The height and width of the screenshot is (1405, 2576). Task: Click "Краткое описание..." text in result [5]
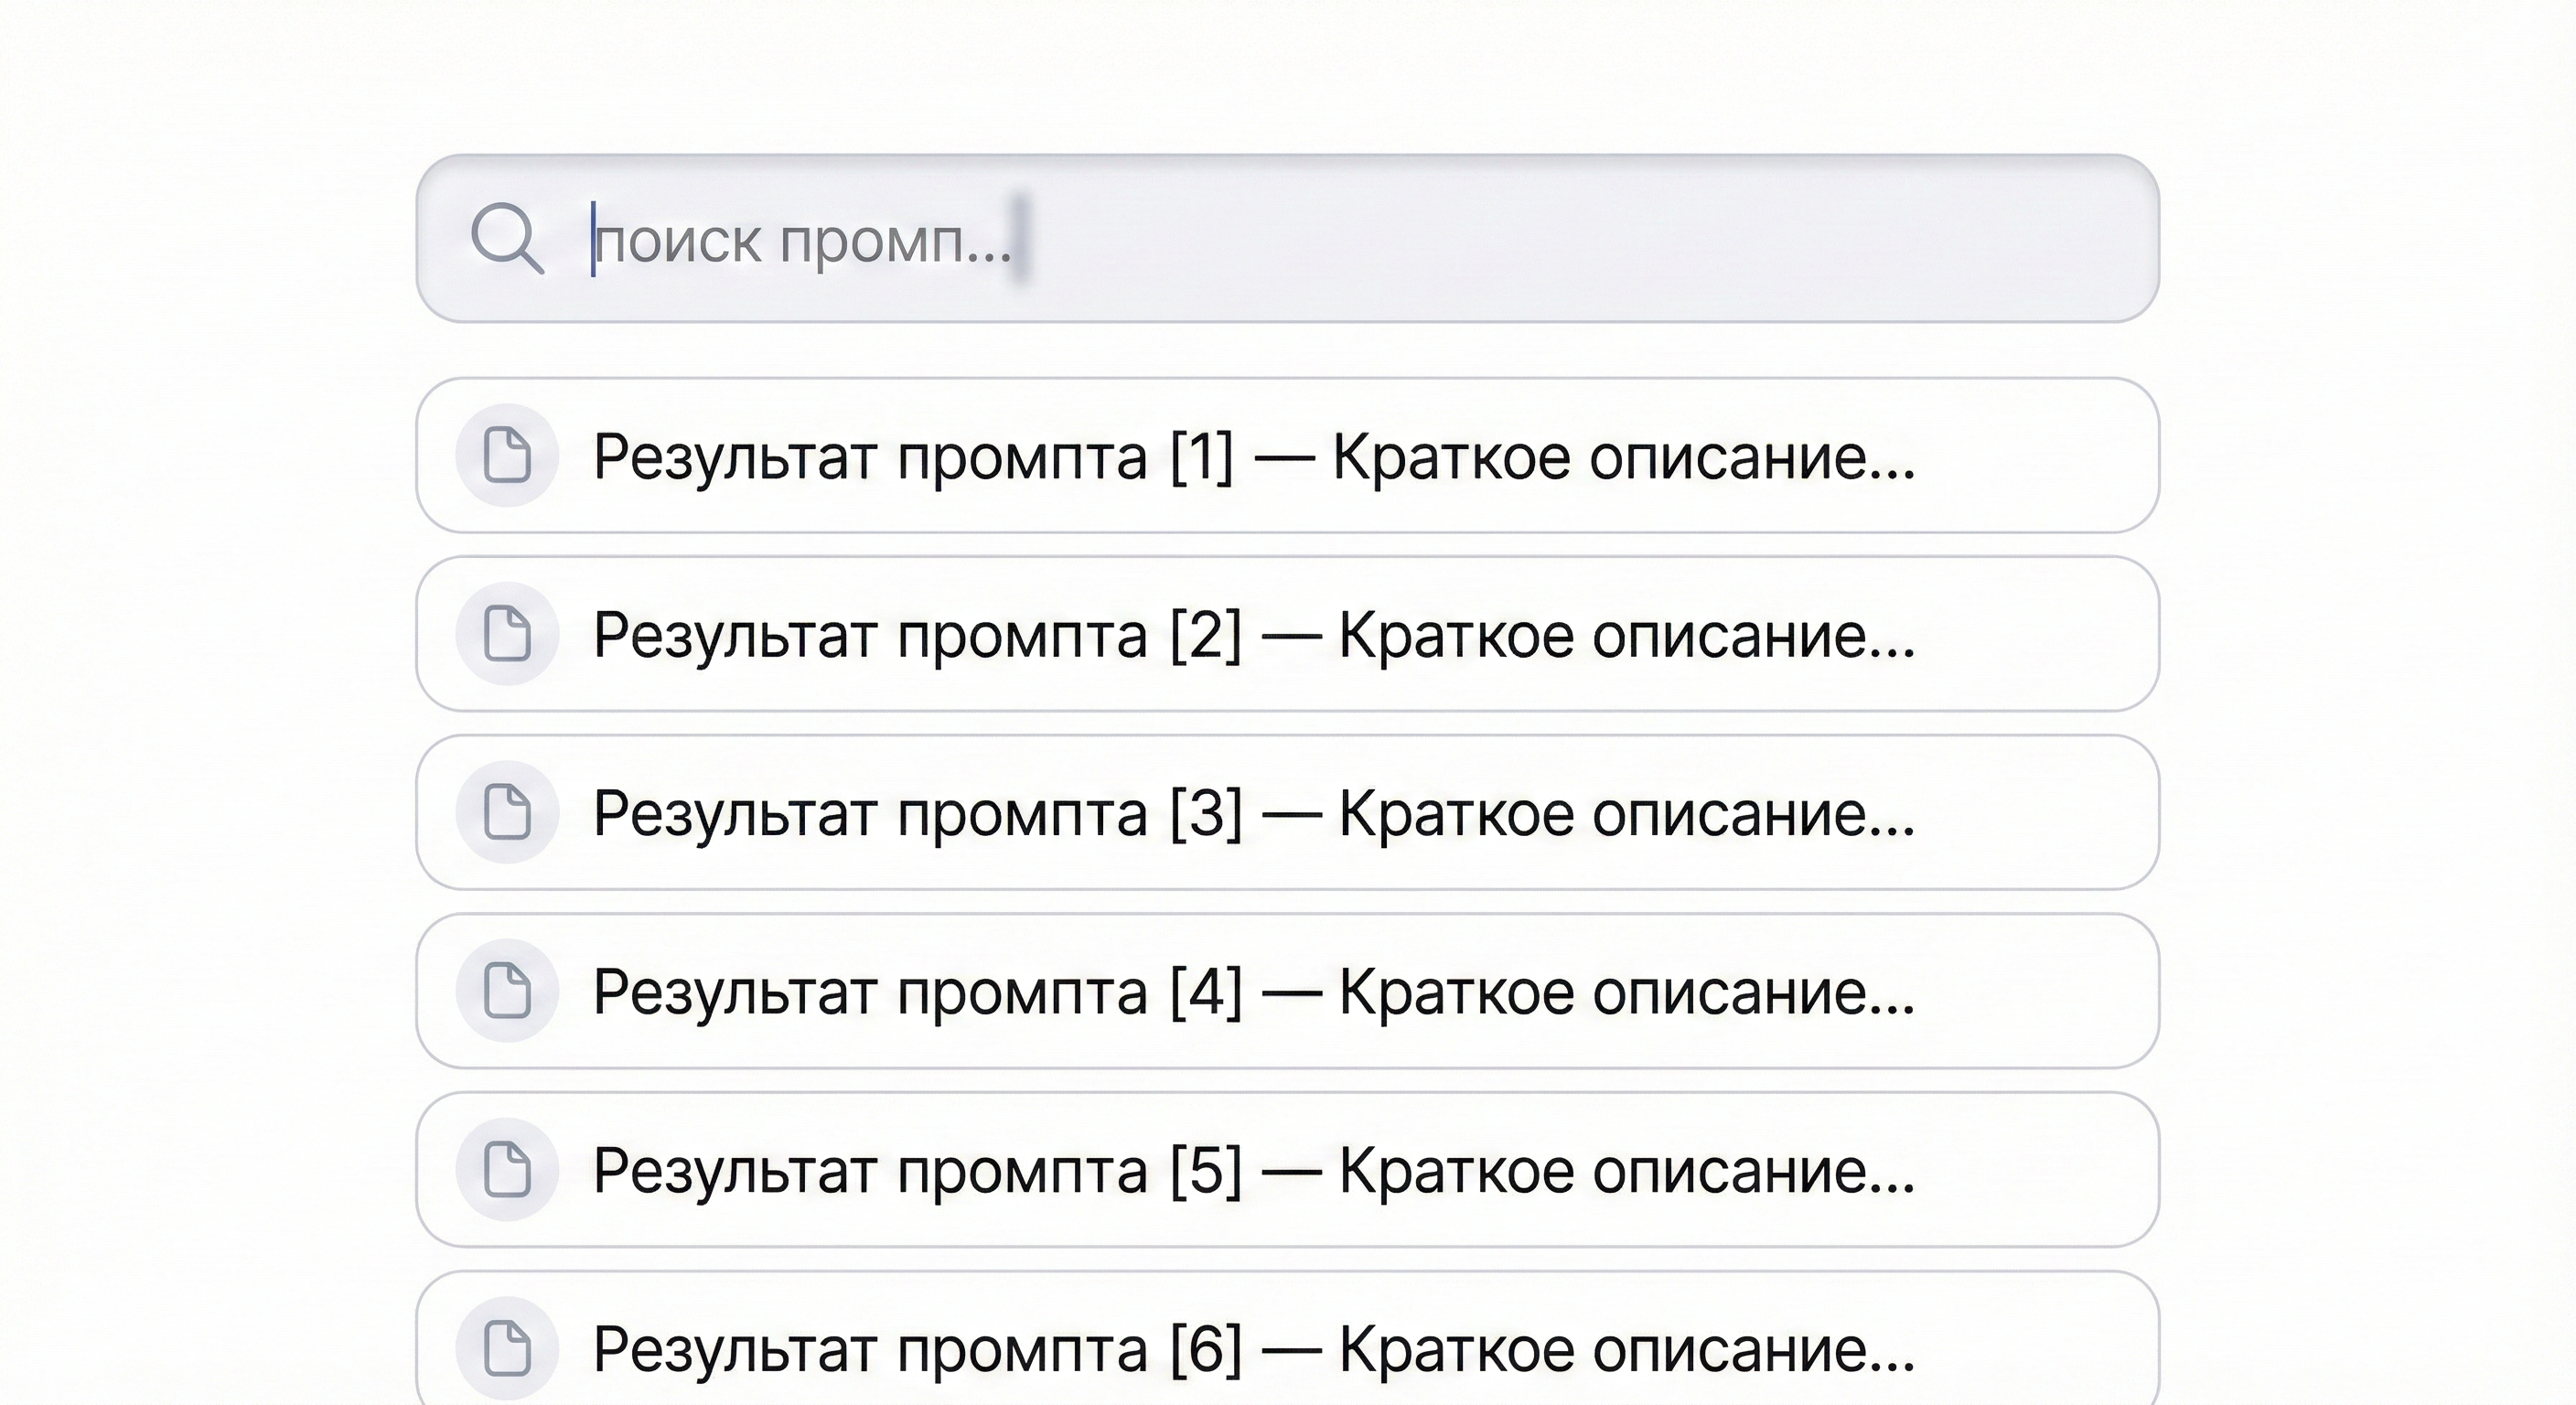click(1627, 1170)
